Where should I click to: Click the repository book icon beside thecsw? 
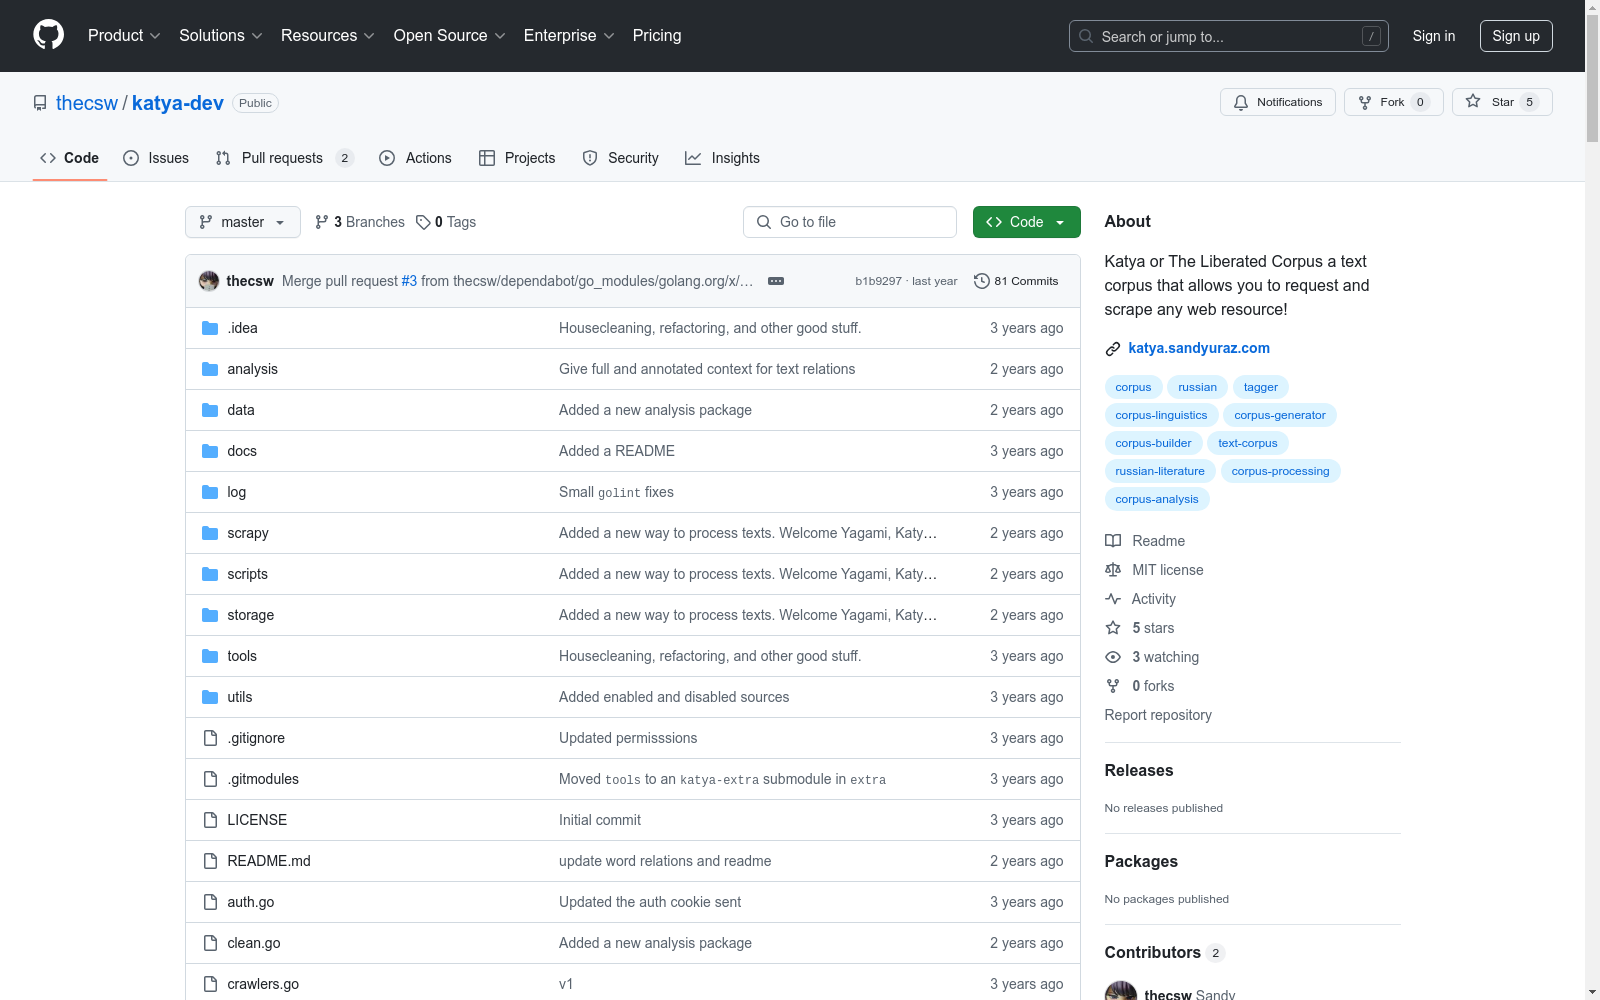click(40, 103)
